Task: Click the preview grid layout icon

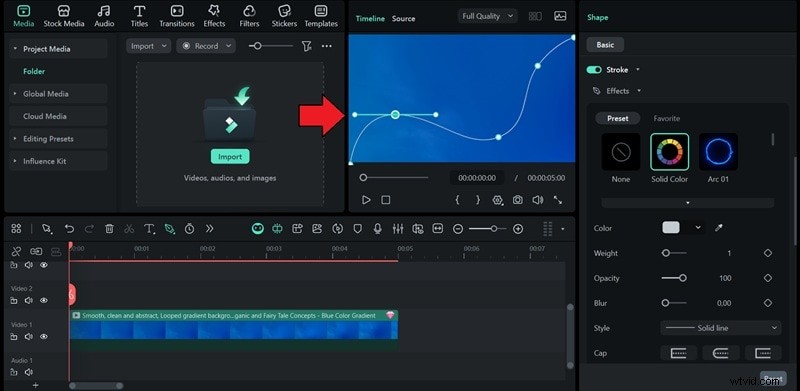Action: click(x=535, y=16)
